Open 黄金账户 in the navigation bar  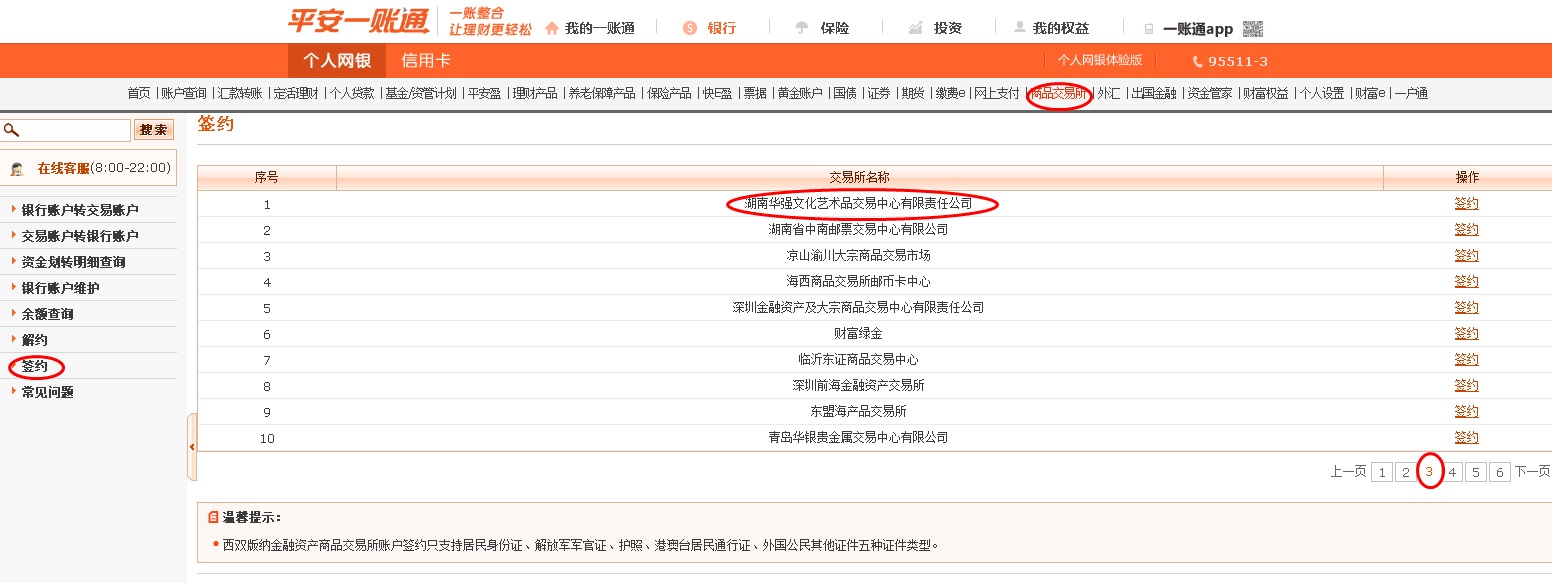click(800, 94)
